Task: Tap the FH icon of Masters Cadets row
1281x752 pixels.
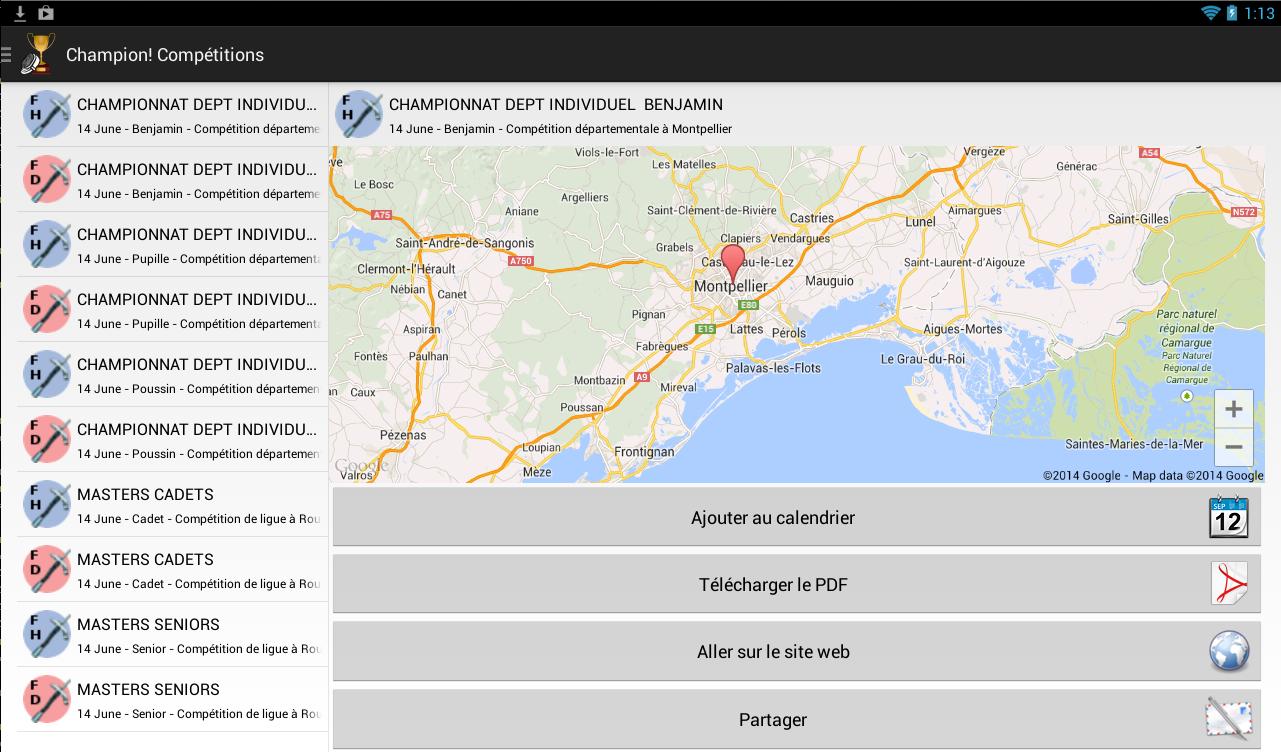Action: 47,504
